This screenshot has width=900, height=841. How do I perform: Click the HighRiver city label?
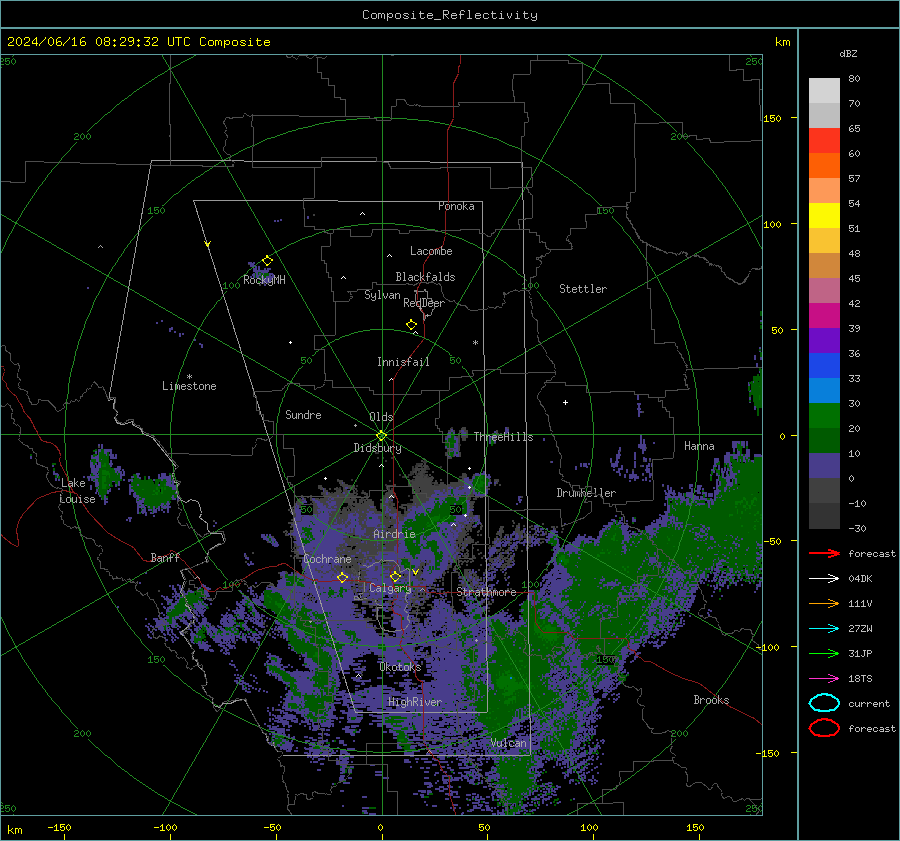click(x=414, y=702)
